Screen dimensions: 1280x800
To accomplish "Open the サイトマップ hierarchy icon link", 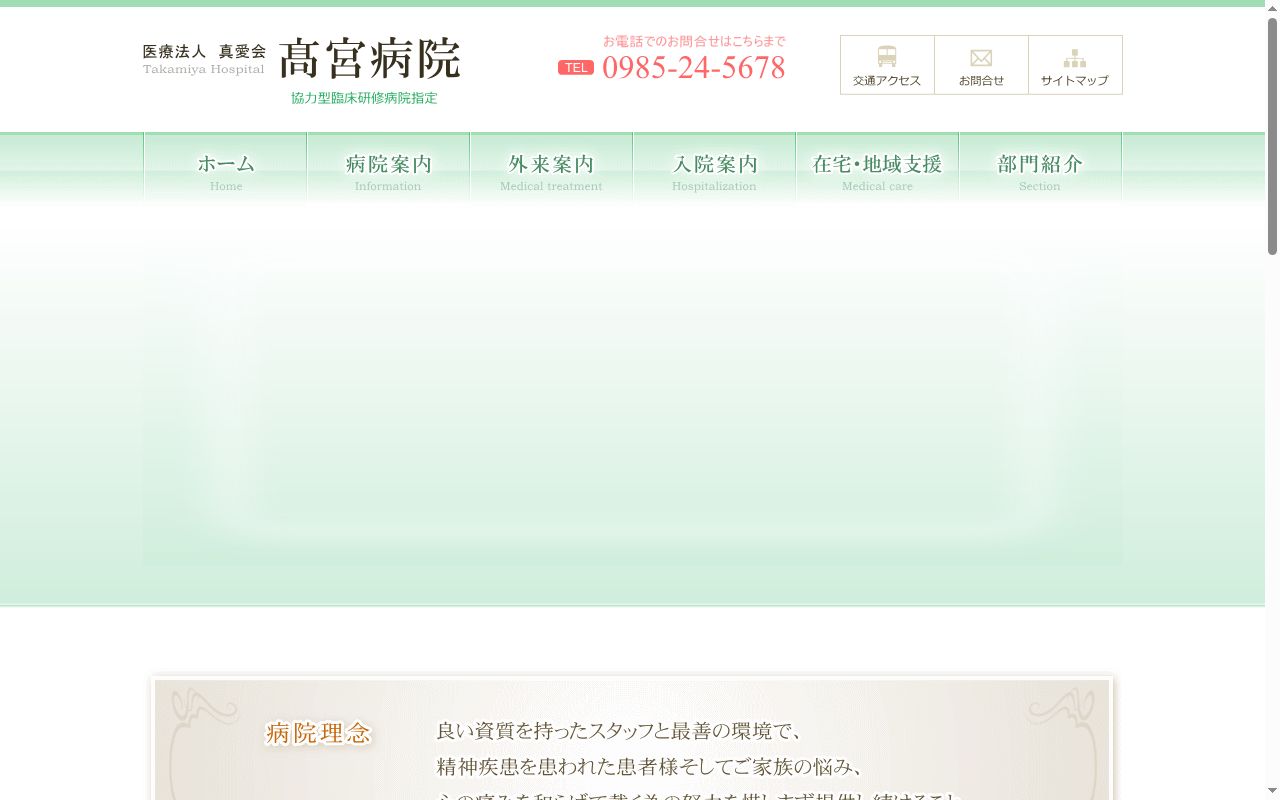I will click(x=1075, y=65).
